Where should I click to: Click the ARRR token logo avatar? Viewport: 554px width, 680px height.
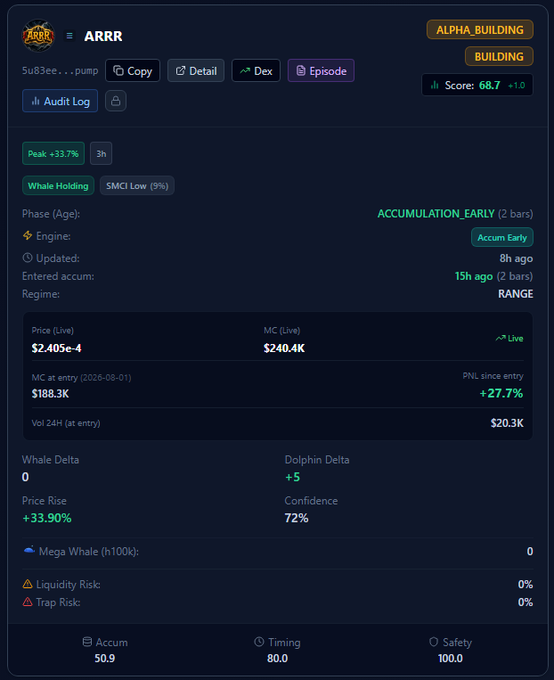pos(38,36)
